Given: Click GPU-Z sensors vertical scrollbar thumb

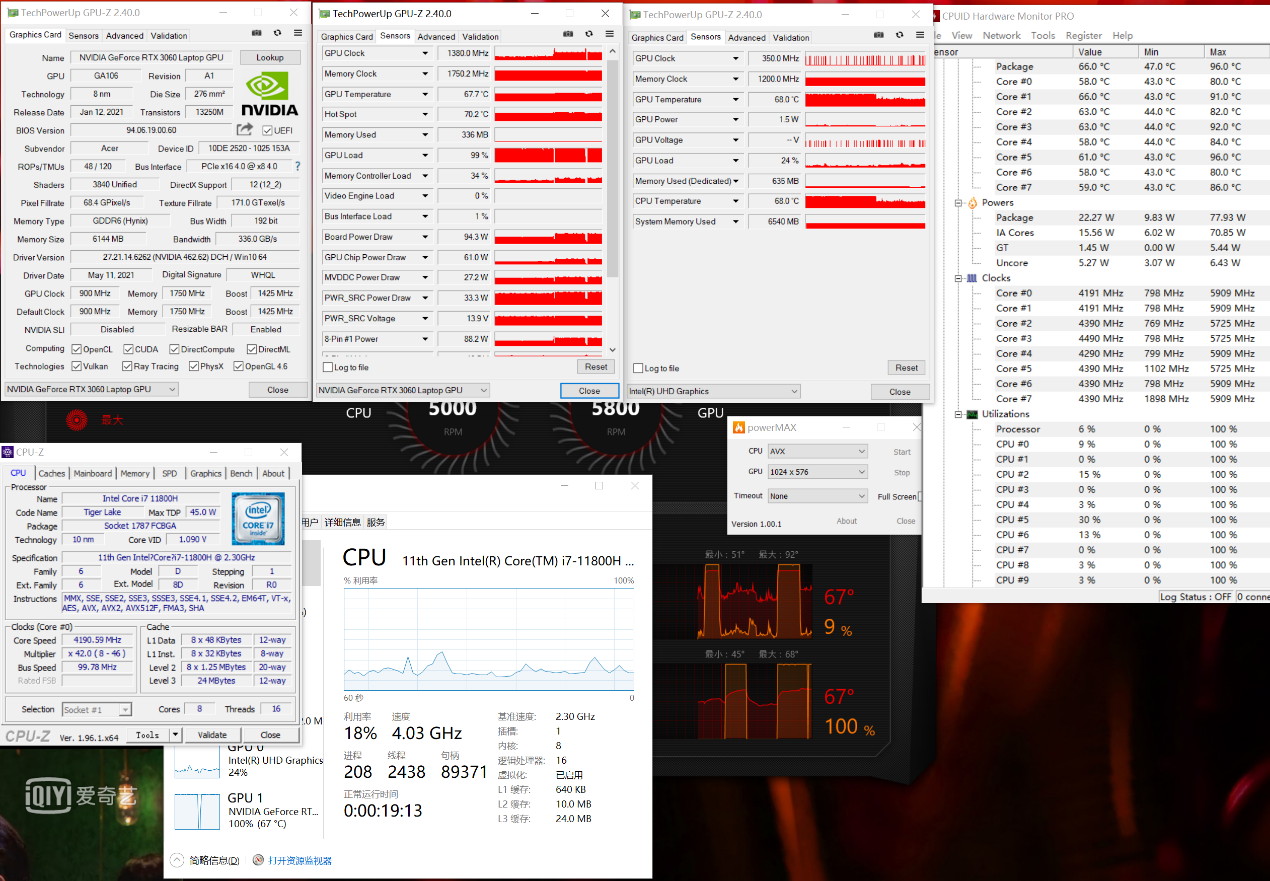Looking at the screenshot, I should pyautogui.click(x=613, y=167).
